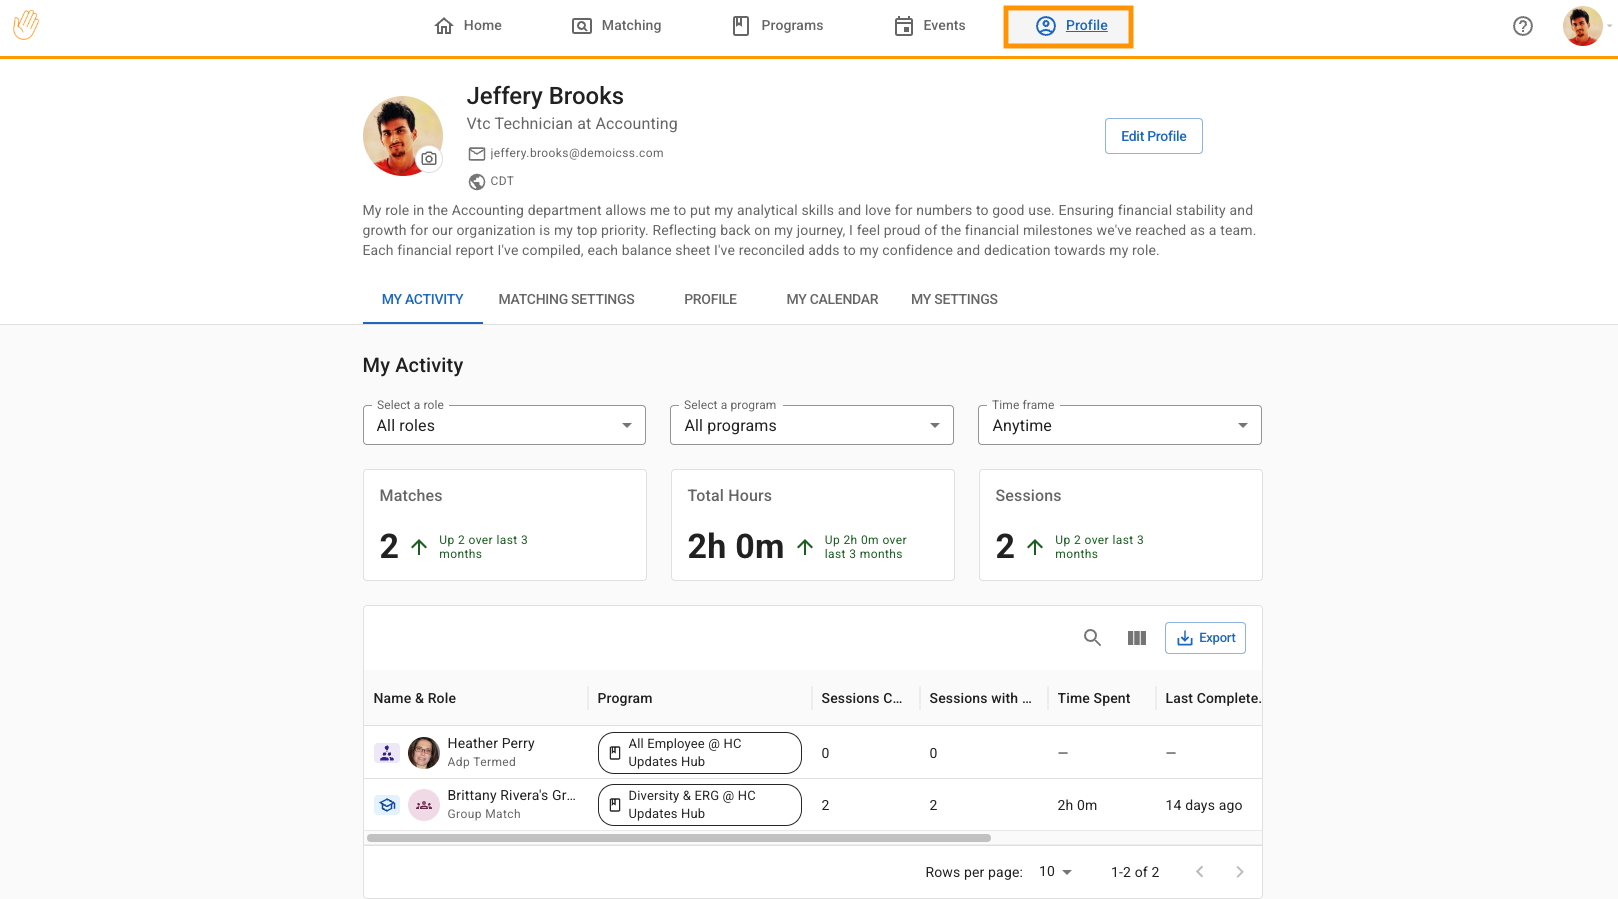Click the camera icon on profile photo
This screenshot has height=899, width=1618.
pos(429,158)
